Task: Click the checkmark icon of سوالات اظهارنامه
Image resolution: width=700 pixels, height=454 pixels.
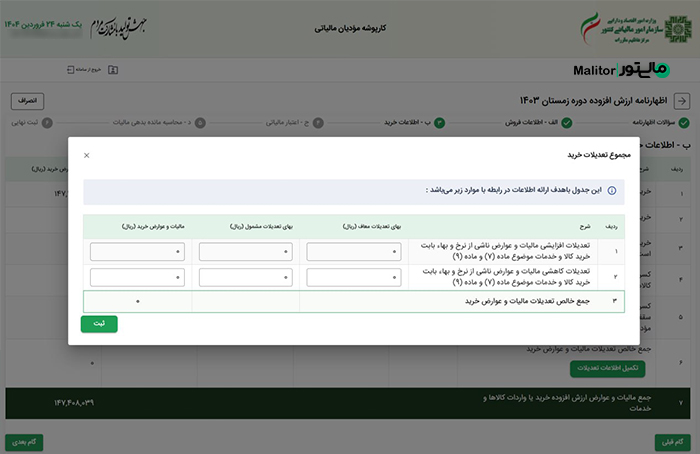Action: pos(684,122)
